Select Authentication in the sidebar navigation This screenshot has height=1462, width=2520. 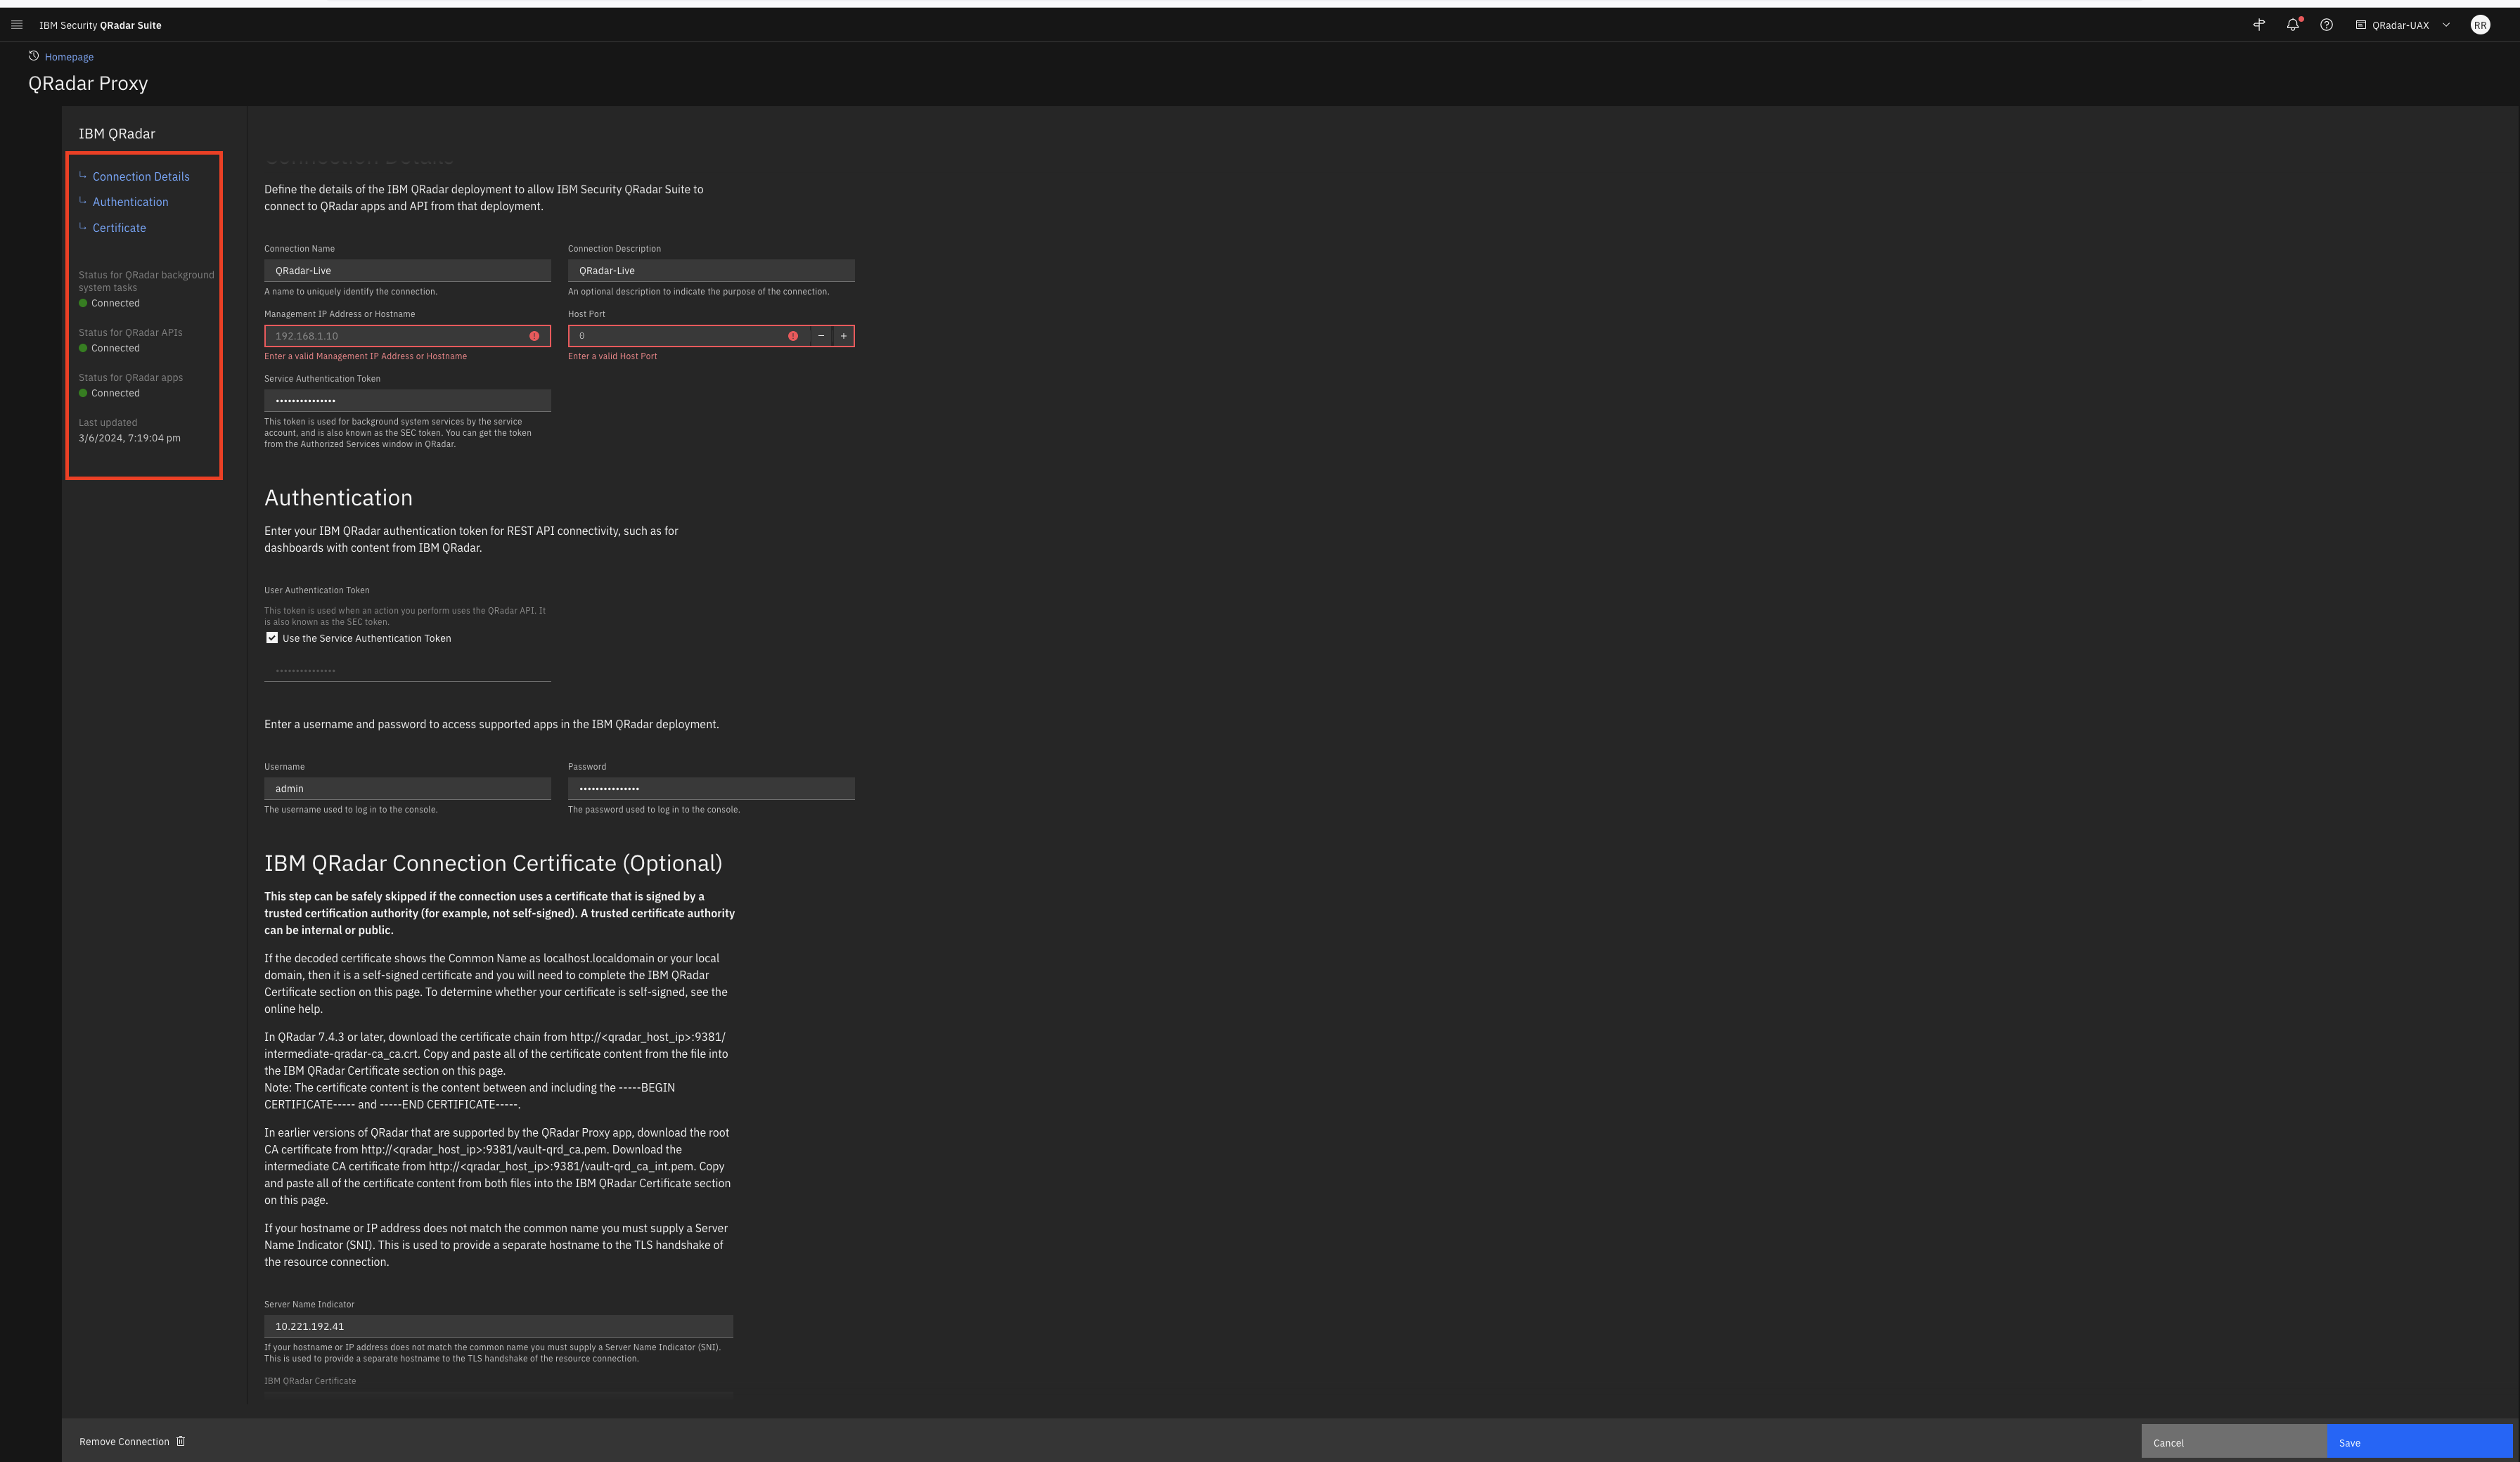point(131,202)
